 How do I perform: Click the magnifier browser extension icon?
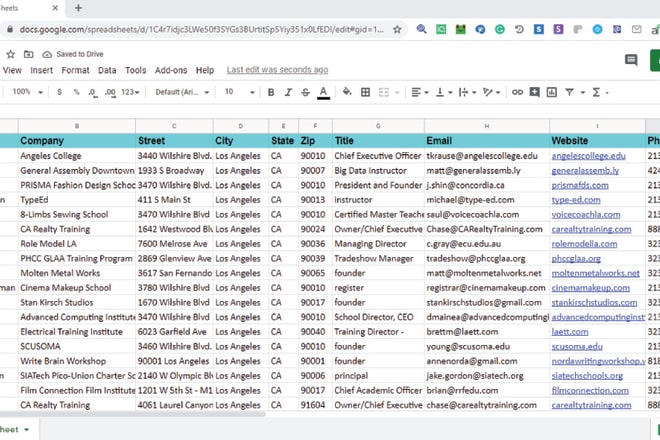coord(421,29)
